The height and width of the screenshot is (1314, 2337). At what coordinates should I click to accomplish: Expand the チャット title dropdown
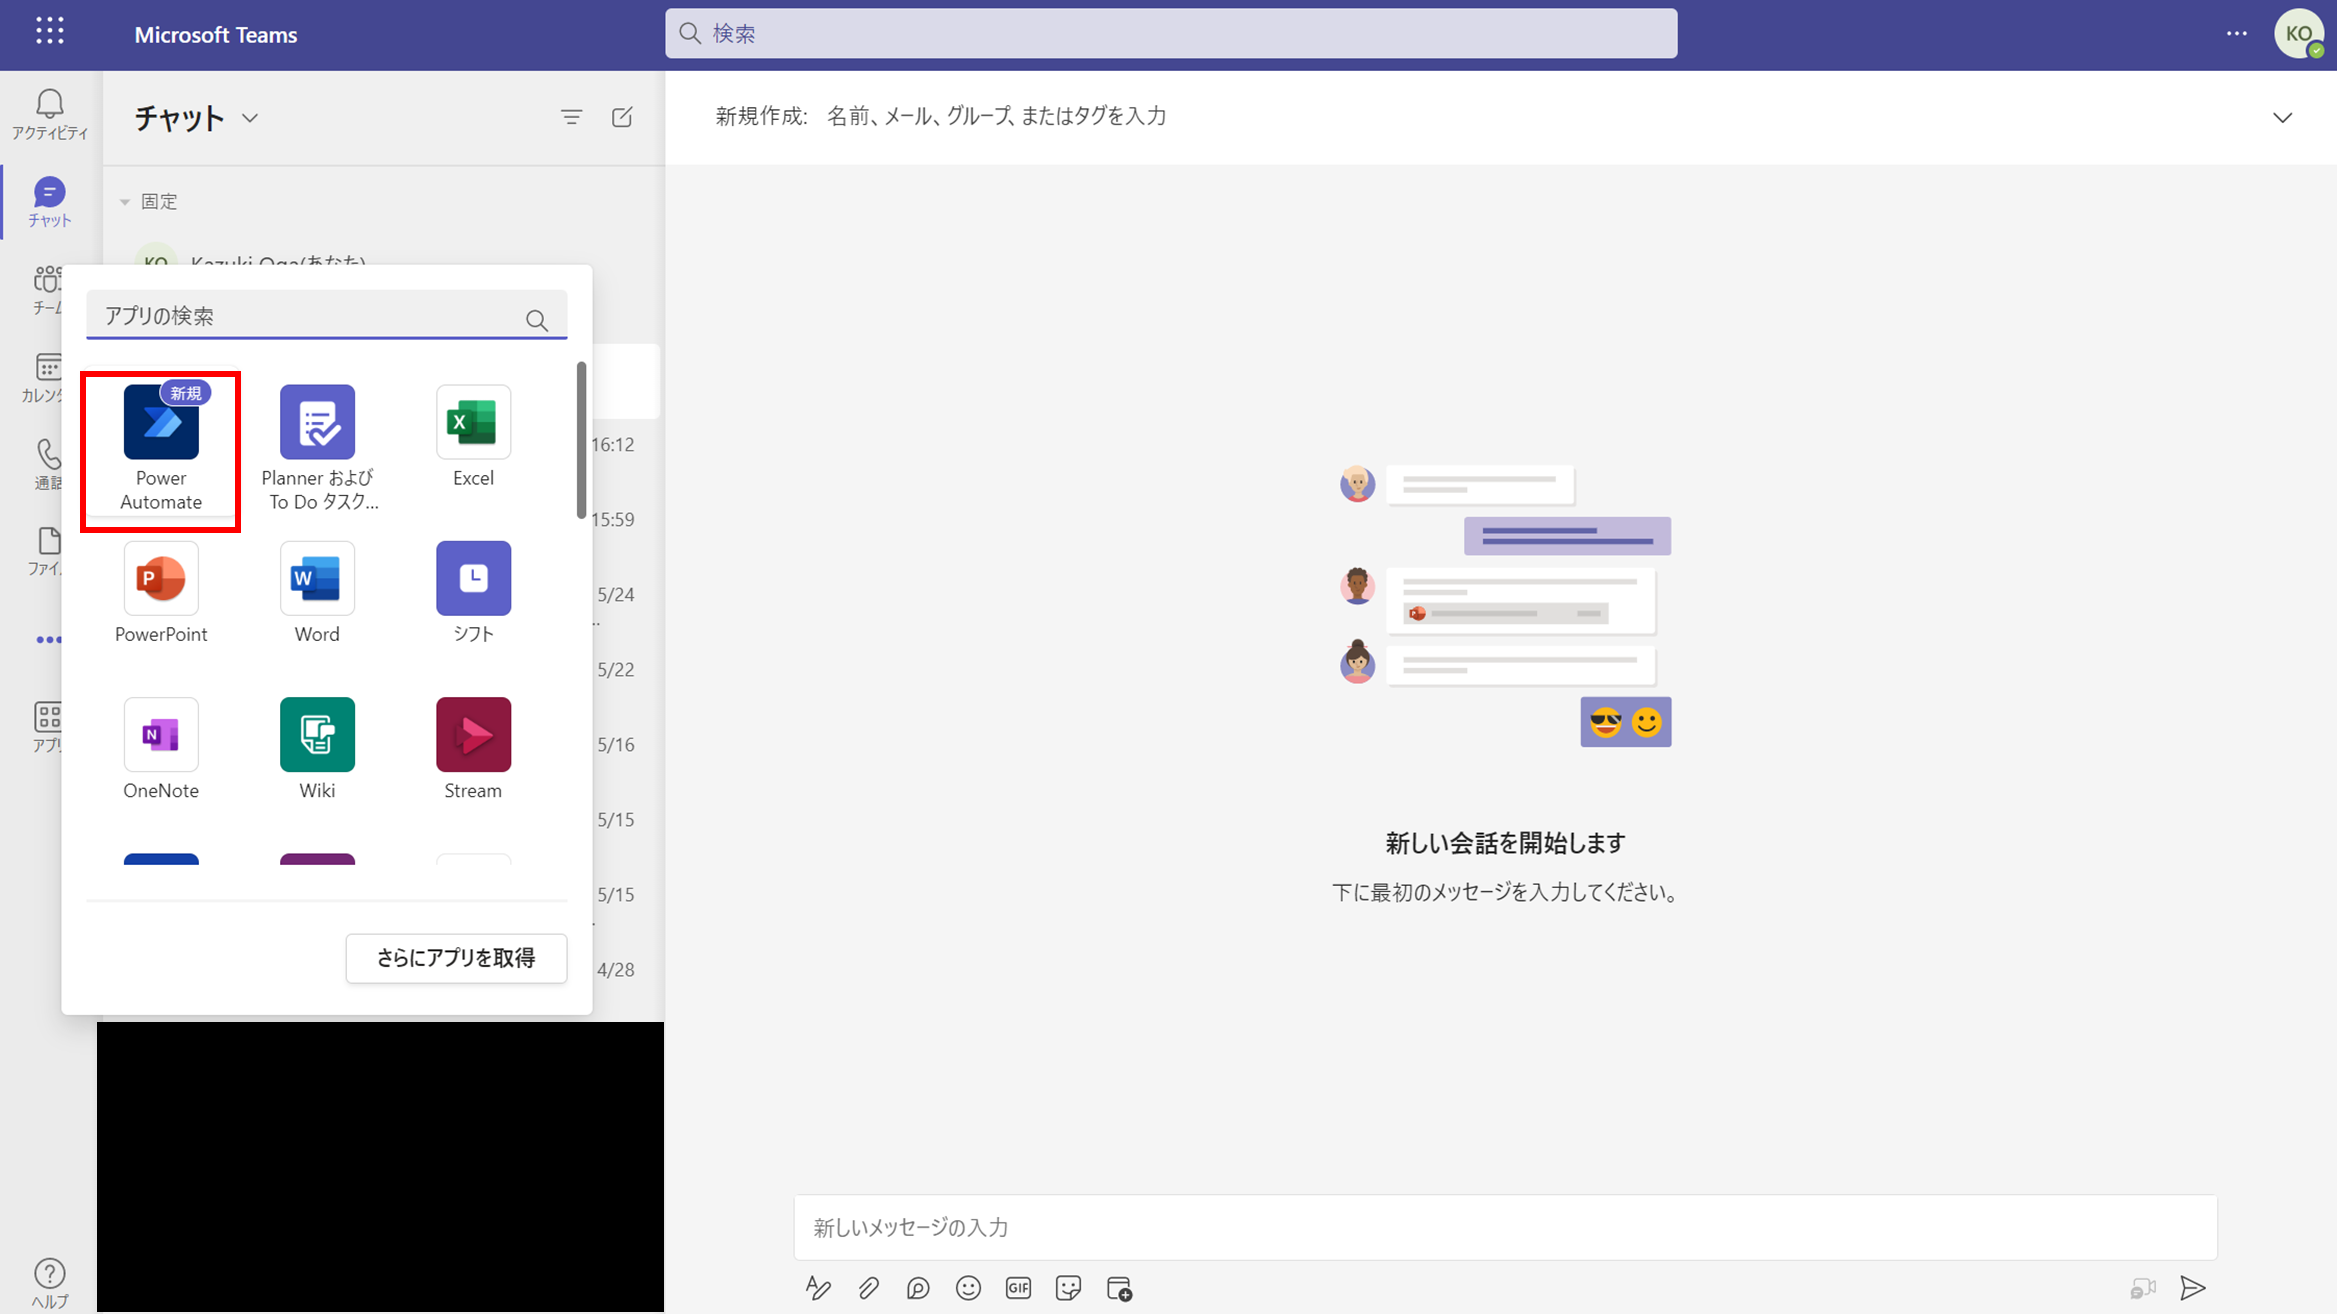(x=250, y=118)
